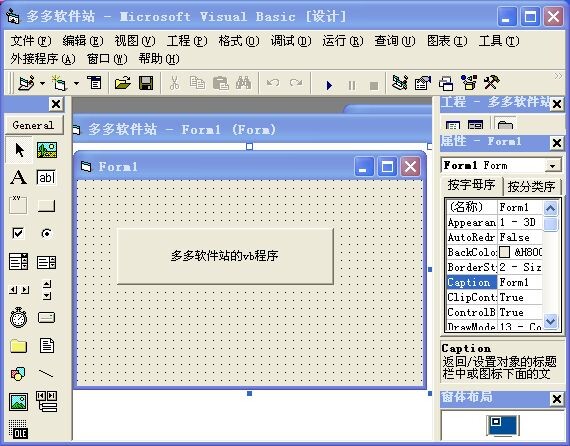
Task: Click the Undo arrow icon
Action: click(273, 83)
